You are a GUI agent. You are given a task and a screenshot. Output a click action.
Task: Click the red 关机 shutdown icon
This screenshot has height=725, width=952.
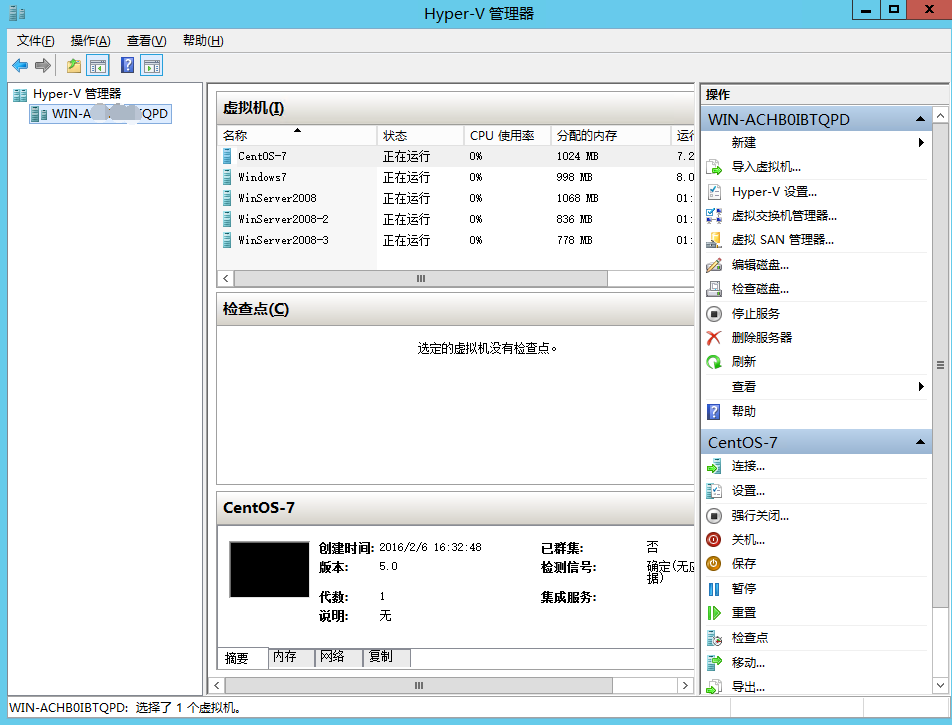714,540
